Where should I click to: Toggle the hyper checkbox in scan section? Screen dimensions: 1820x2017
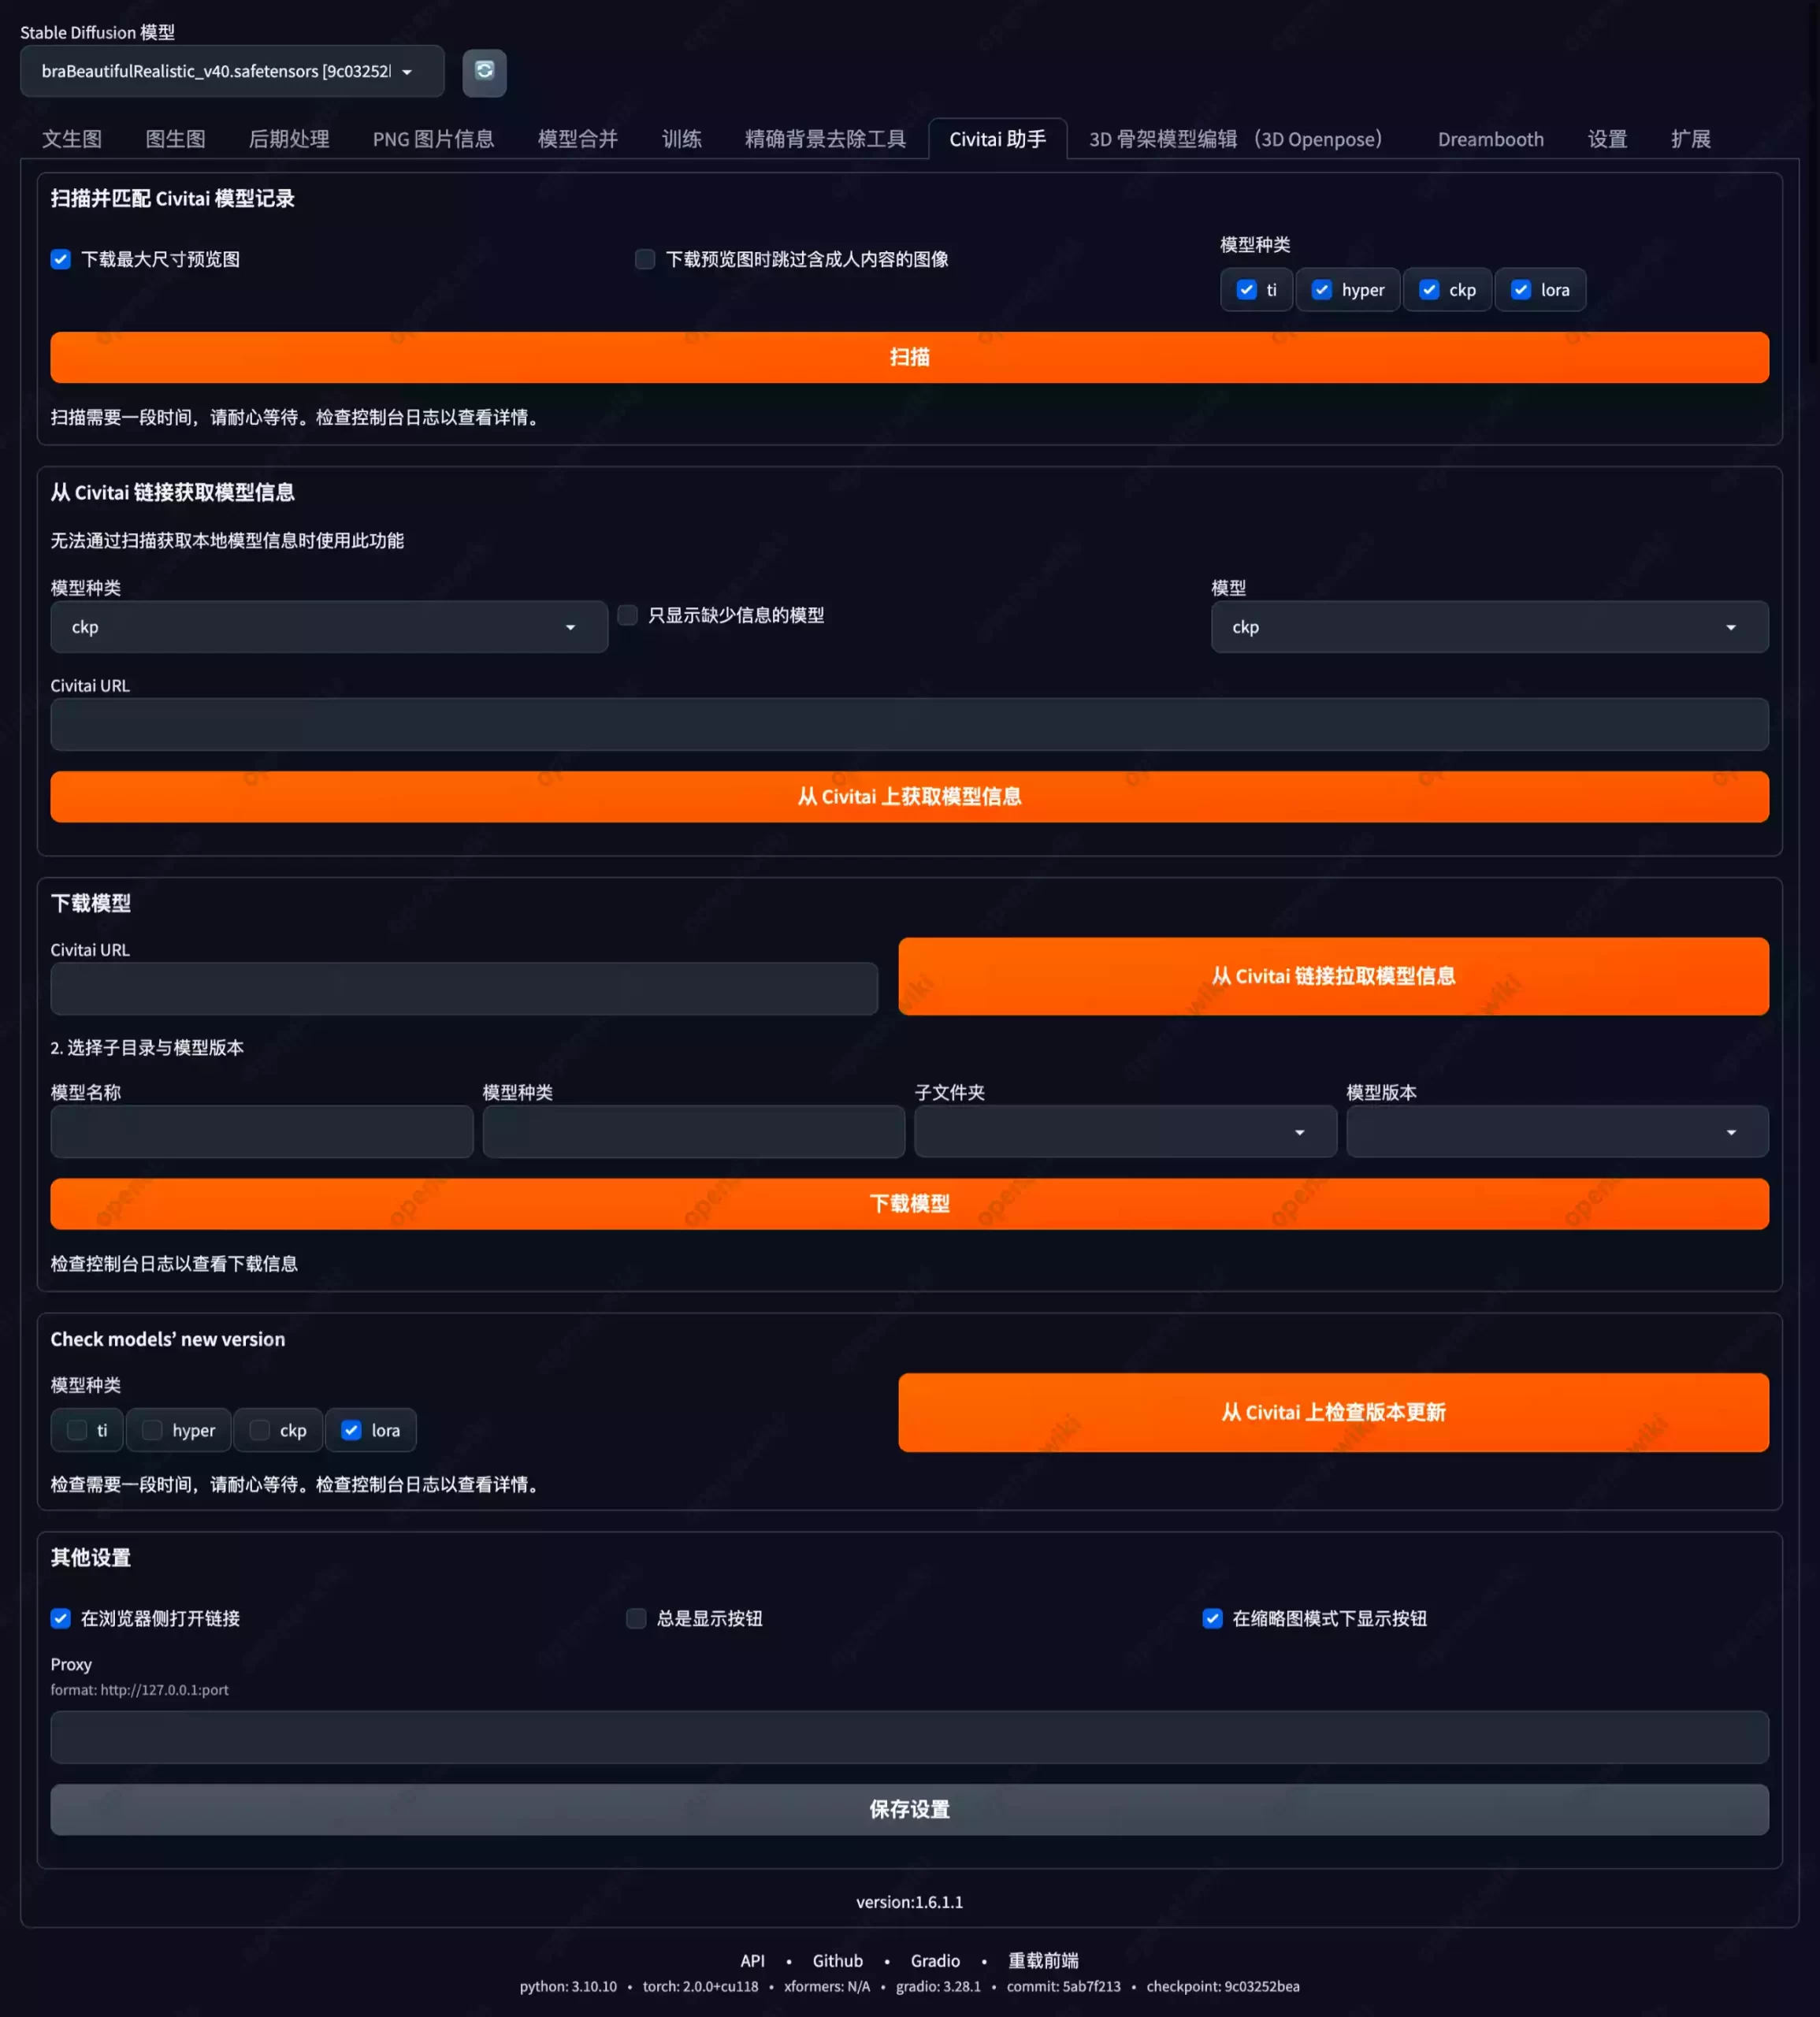[x=1321, y=290]
